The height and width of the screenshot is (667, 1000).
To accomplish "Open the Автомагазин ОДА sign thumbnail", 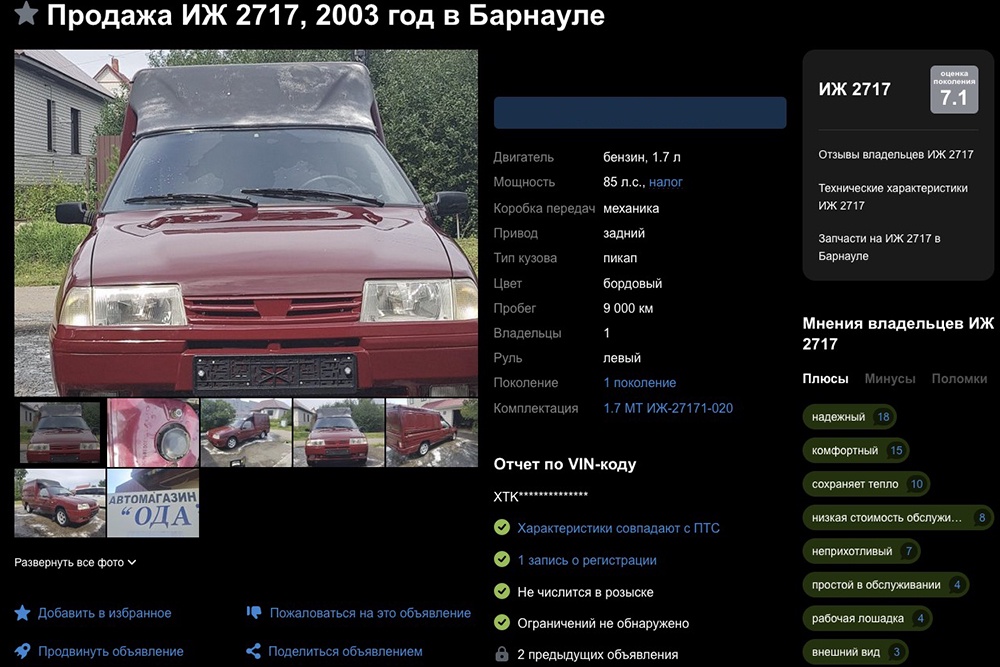I will click(153, 503).
